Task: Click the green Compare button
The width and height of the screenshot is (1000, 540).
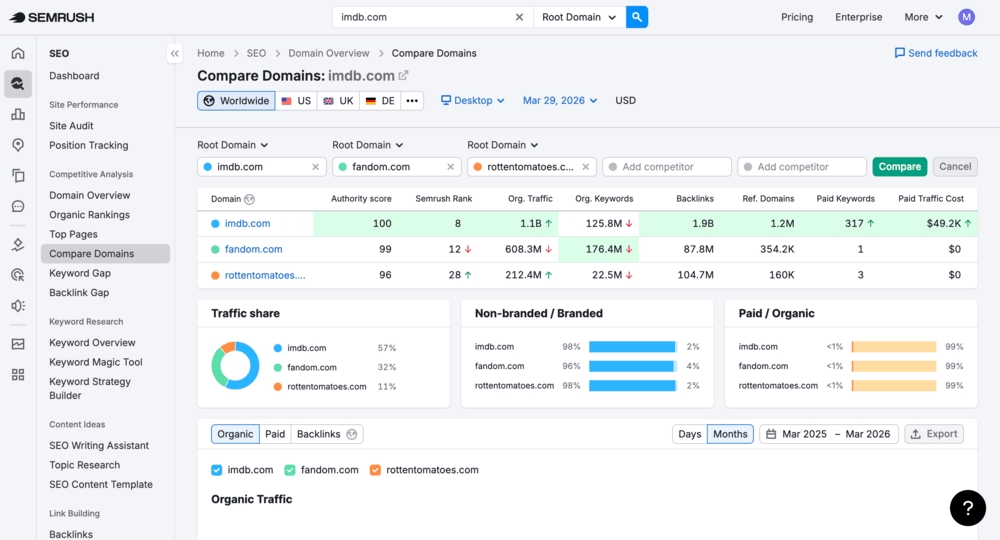Action: (899, 167)
